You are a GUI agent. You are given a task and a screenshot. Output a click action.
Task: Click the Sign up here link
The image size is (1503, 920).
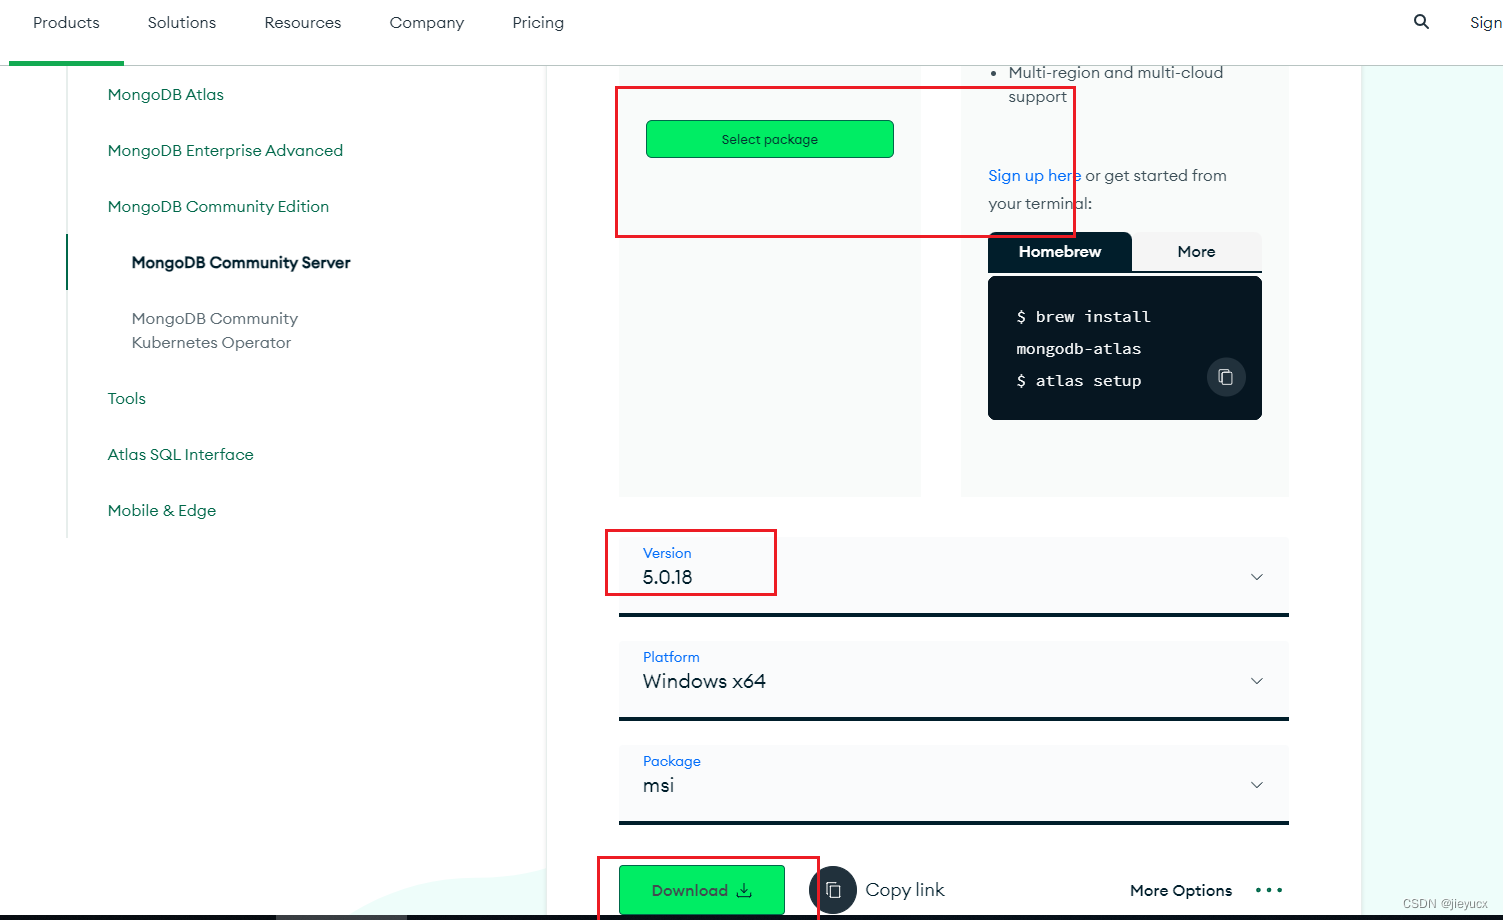coord(1034,176)
